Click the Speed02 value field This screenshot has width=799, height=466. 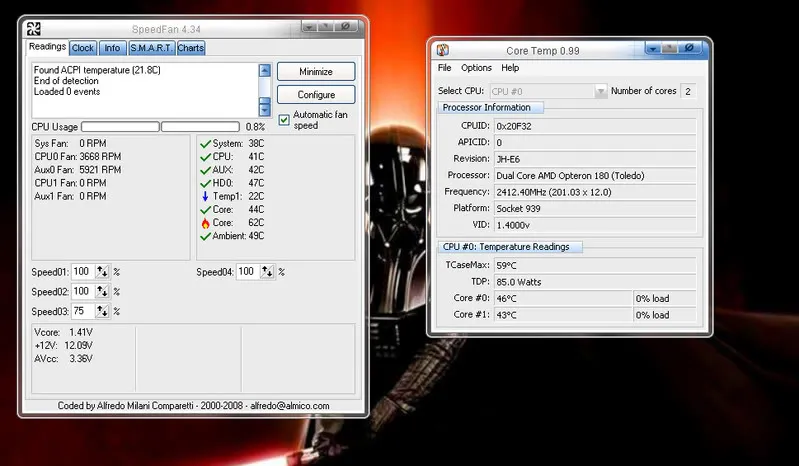[83, 291]
